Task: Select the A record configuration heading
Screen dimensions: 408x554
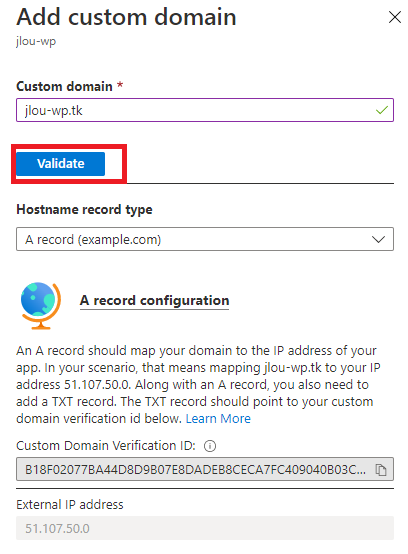Action: click(154, 301)
